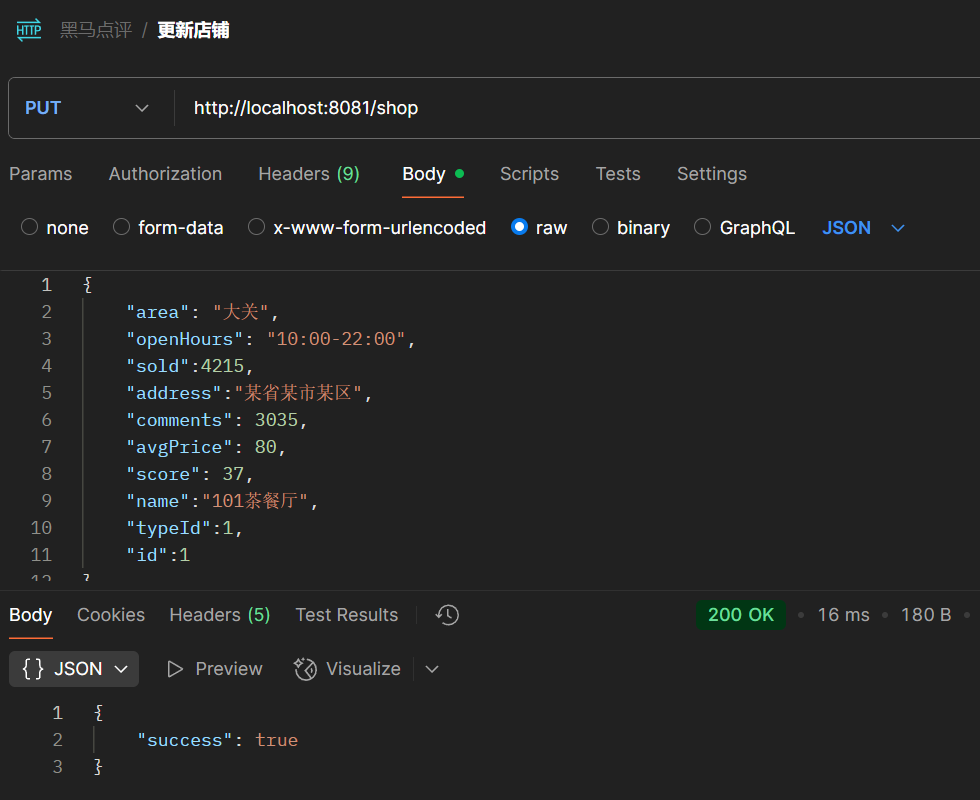The width and height of the screenshot is (980, 800).
Task: Open the PUT method dropdown
Action: point(88,108)
